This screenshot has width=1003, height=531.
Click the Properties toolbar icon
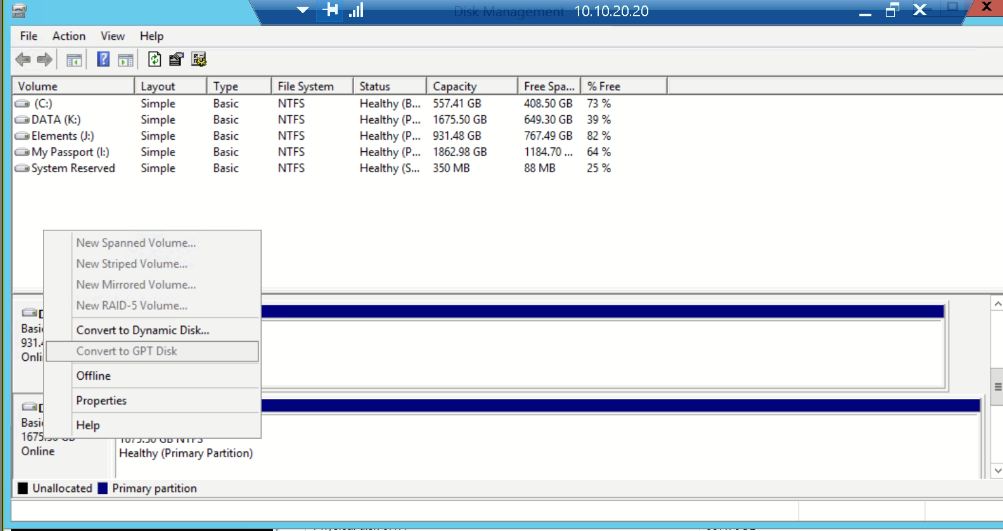tap(177, 60)
